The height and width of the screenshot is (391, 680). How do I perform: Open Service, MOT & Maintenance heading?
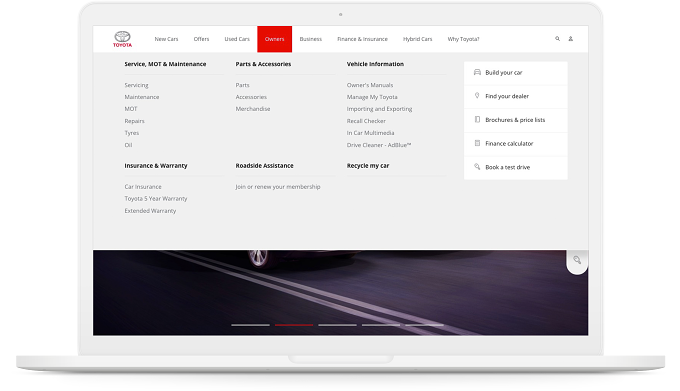click(x=165, y=64)
